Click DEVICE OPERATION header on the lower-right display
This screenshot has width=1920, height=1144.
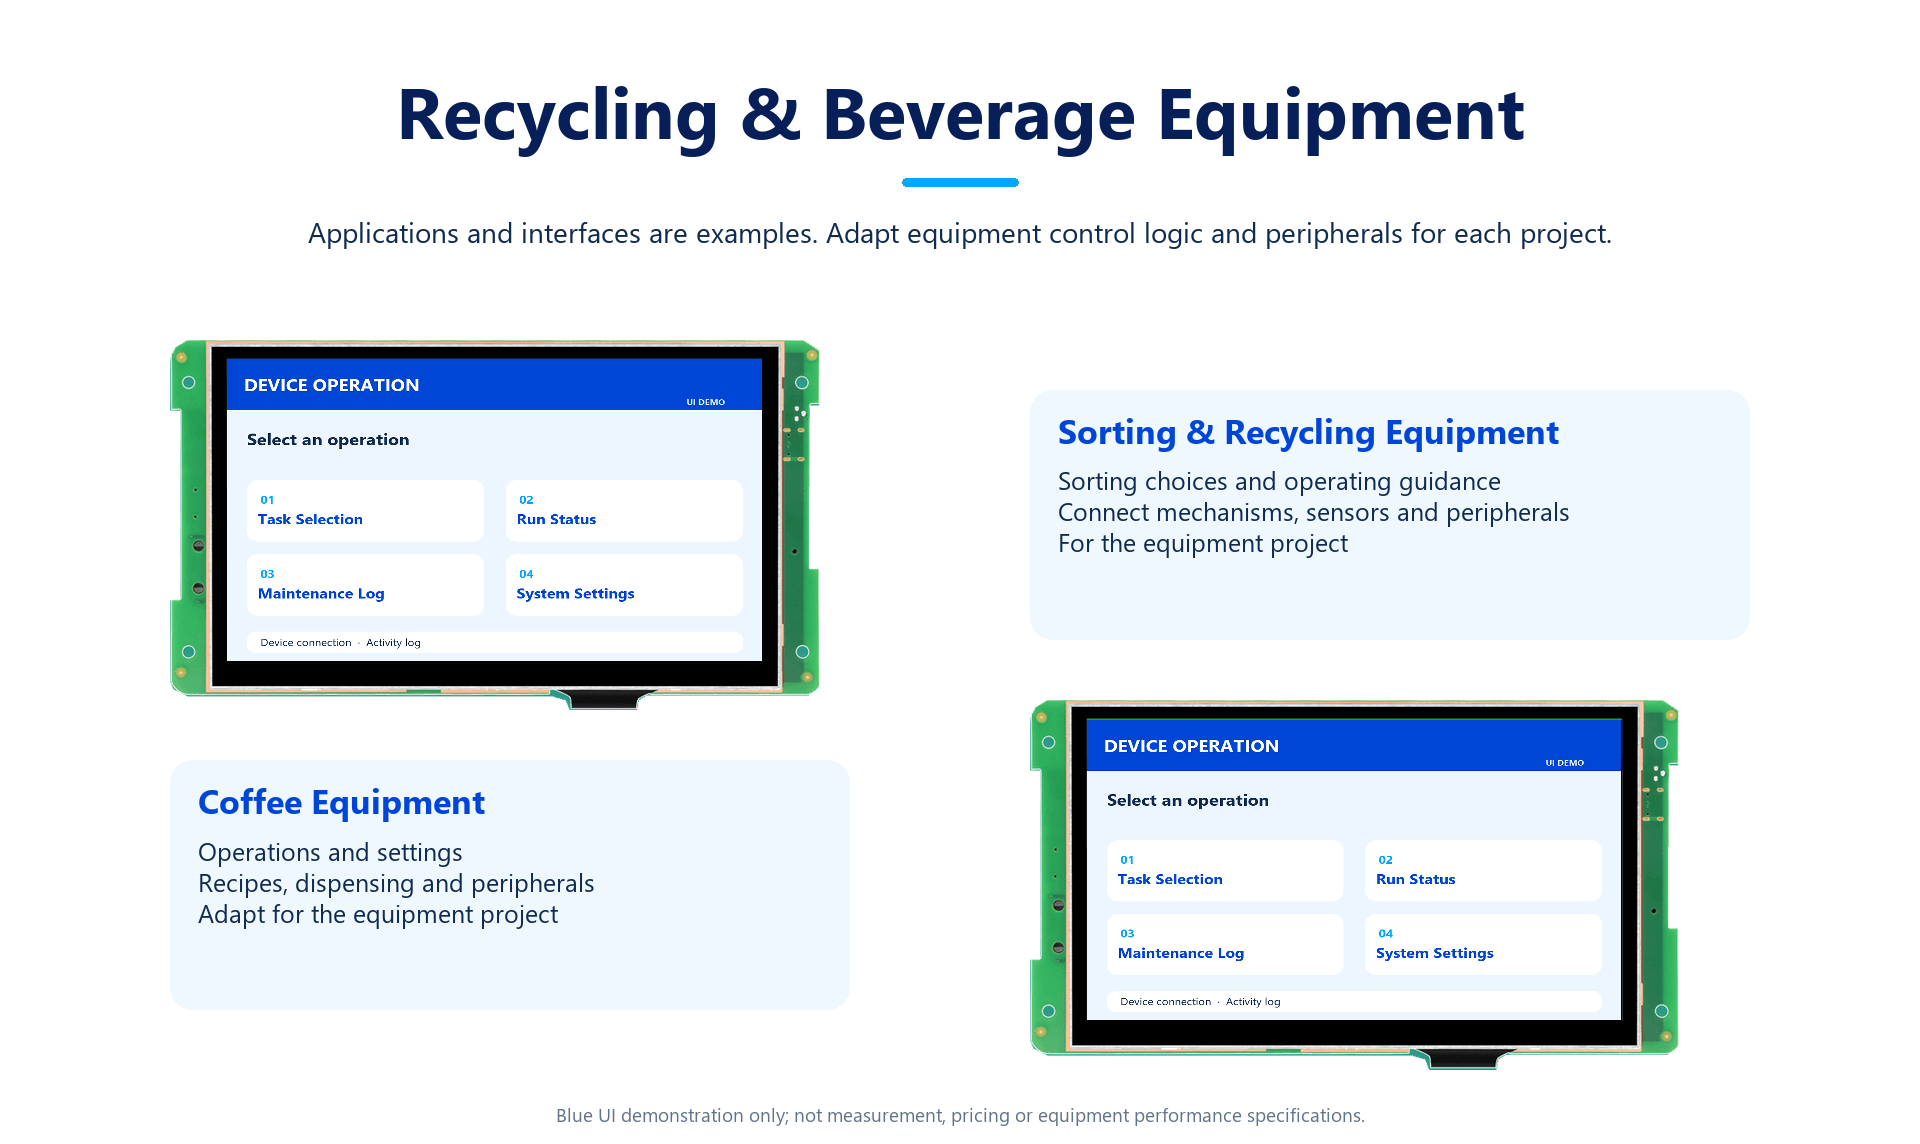pos(1191,746)
